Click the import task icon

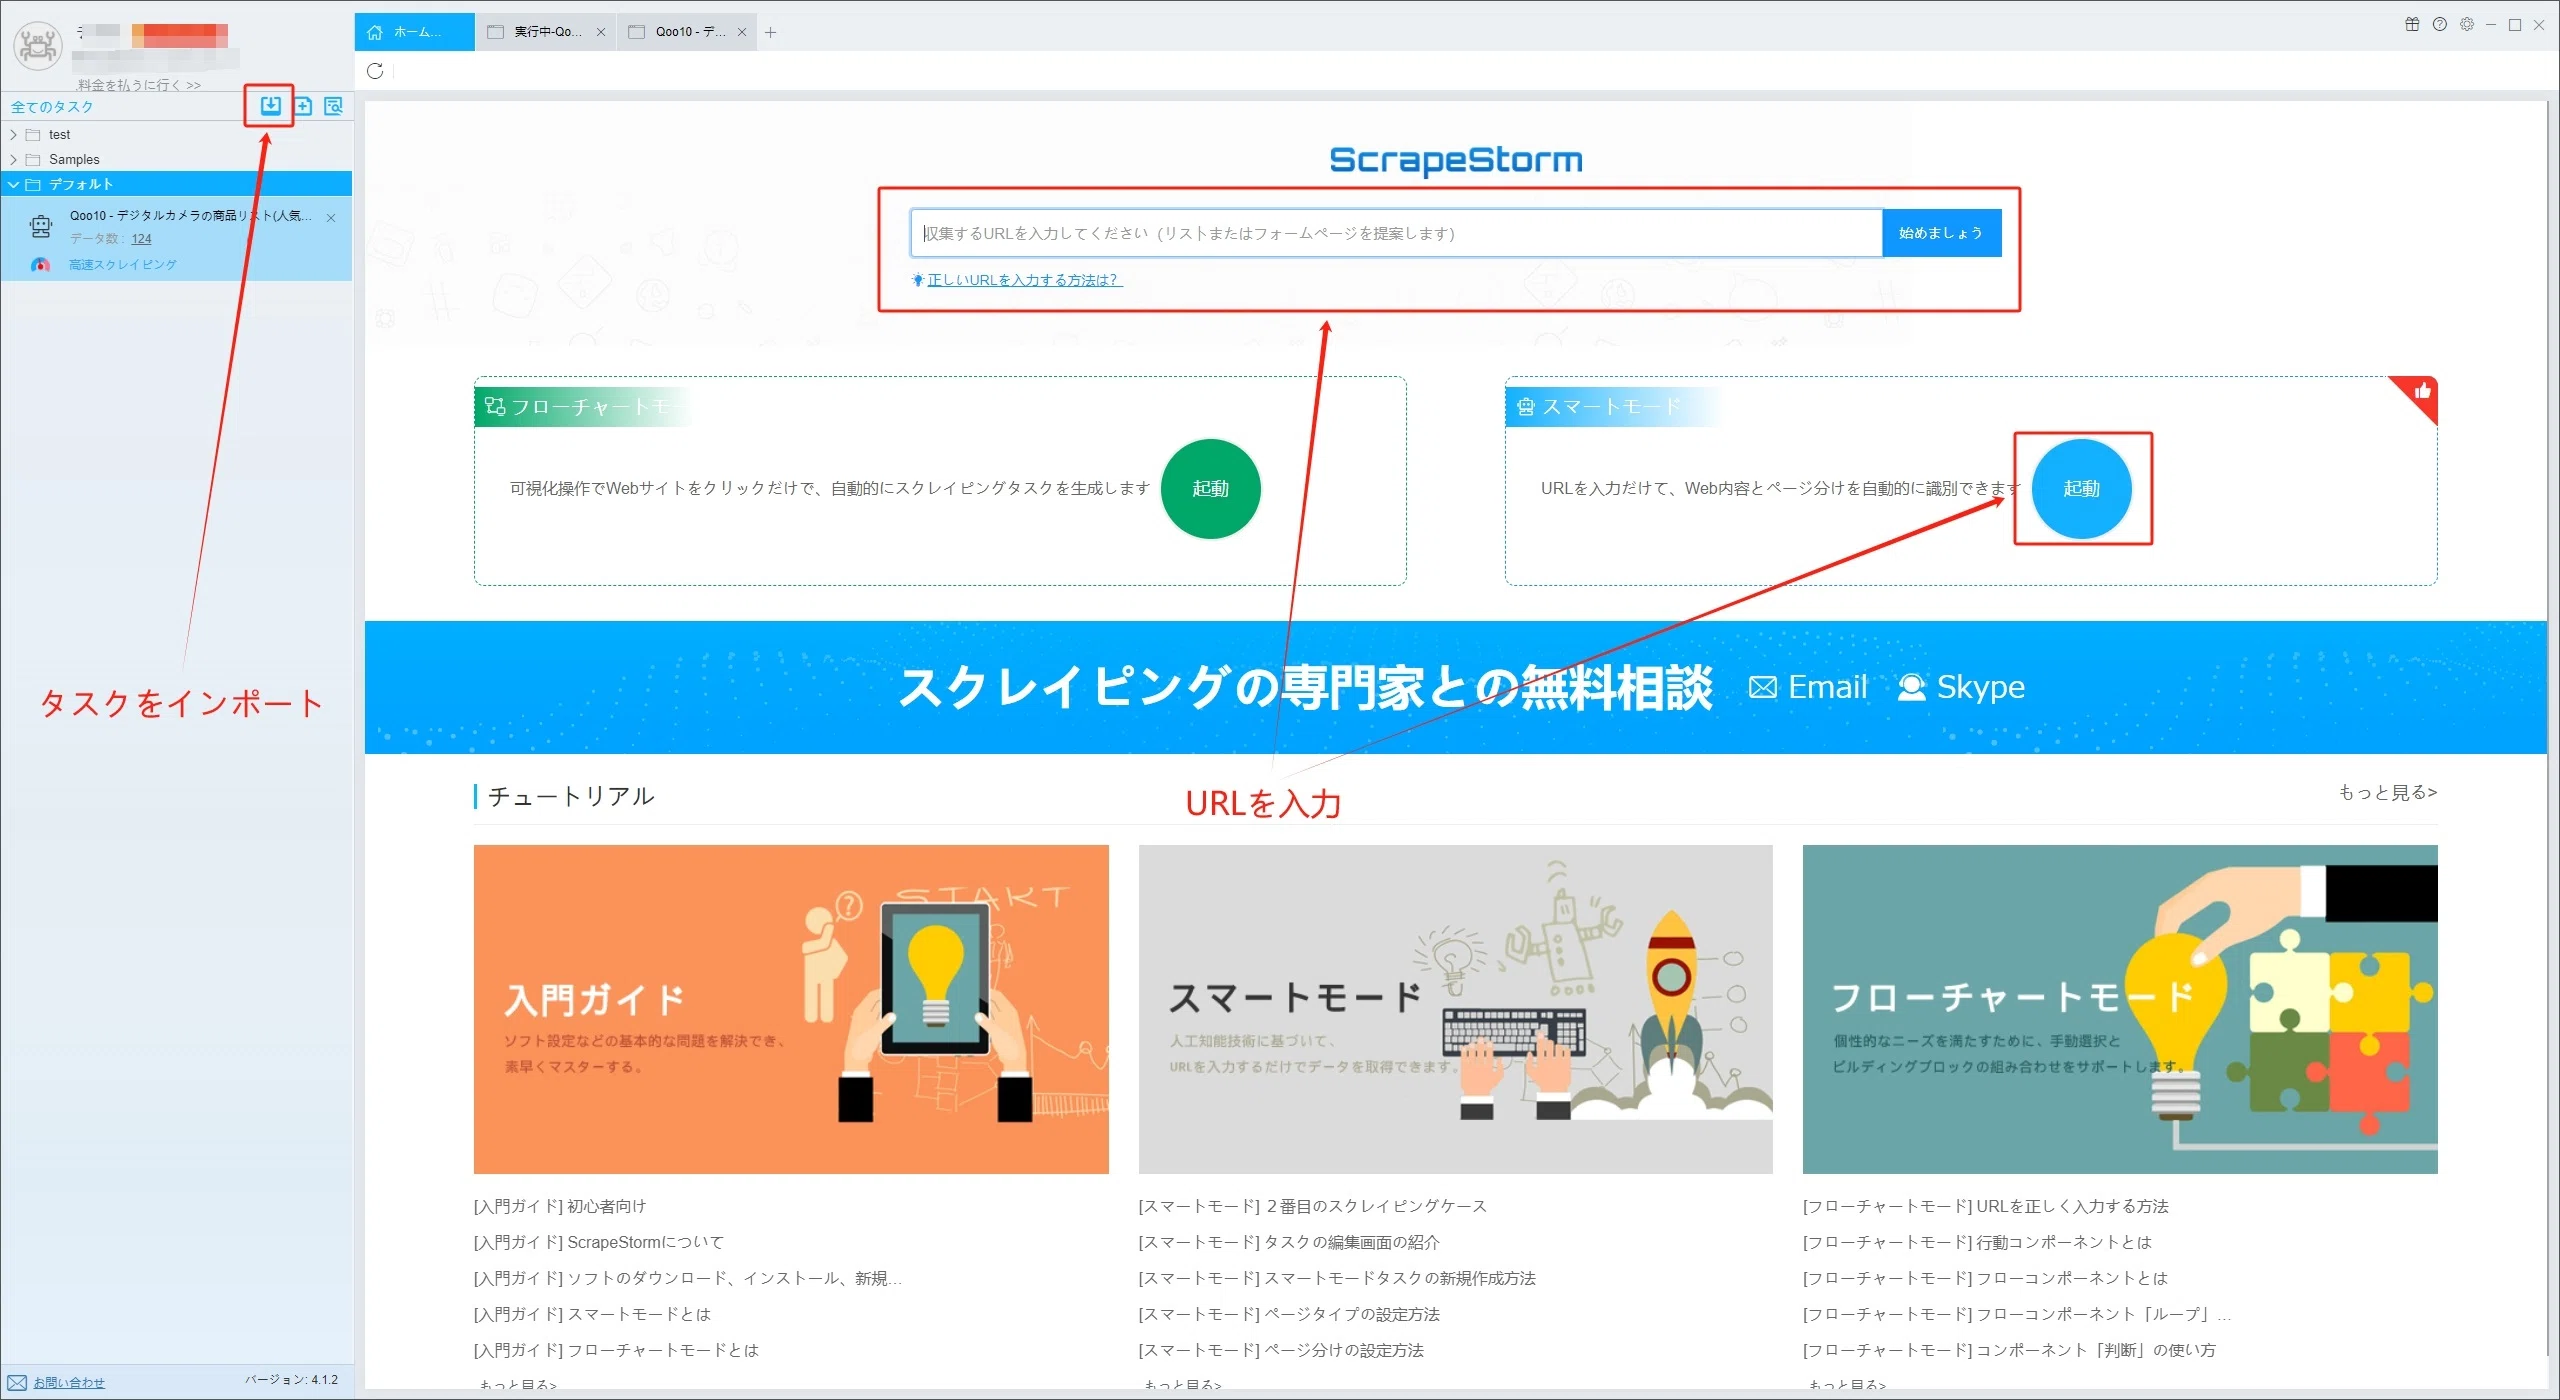(x=270, y=105)
